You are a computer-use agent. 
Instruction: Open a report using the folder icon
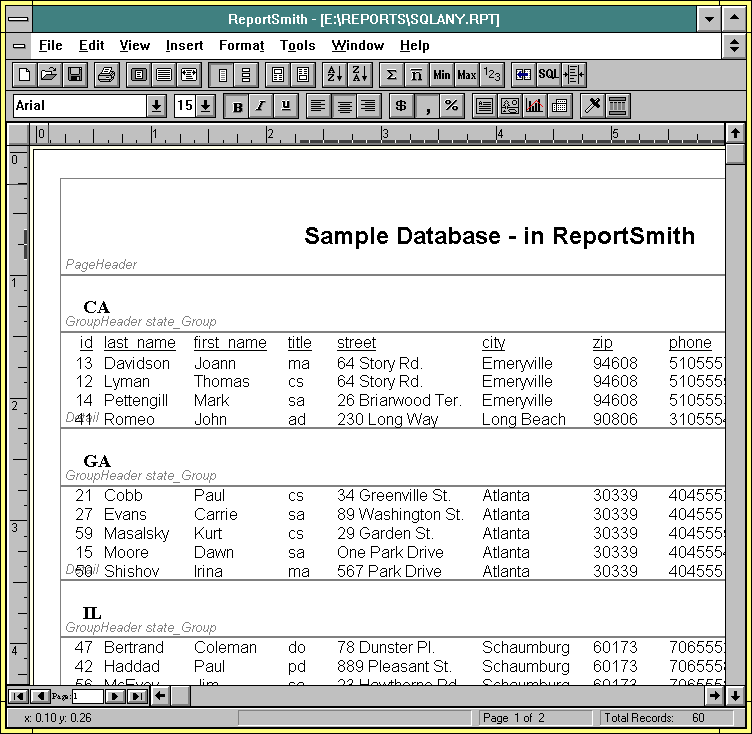point(49,75)
